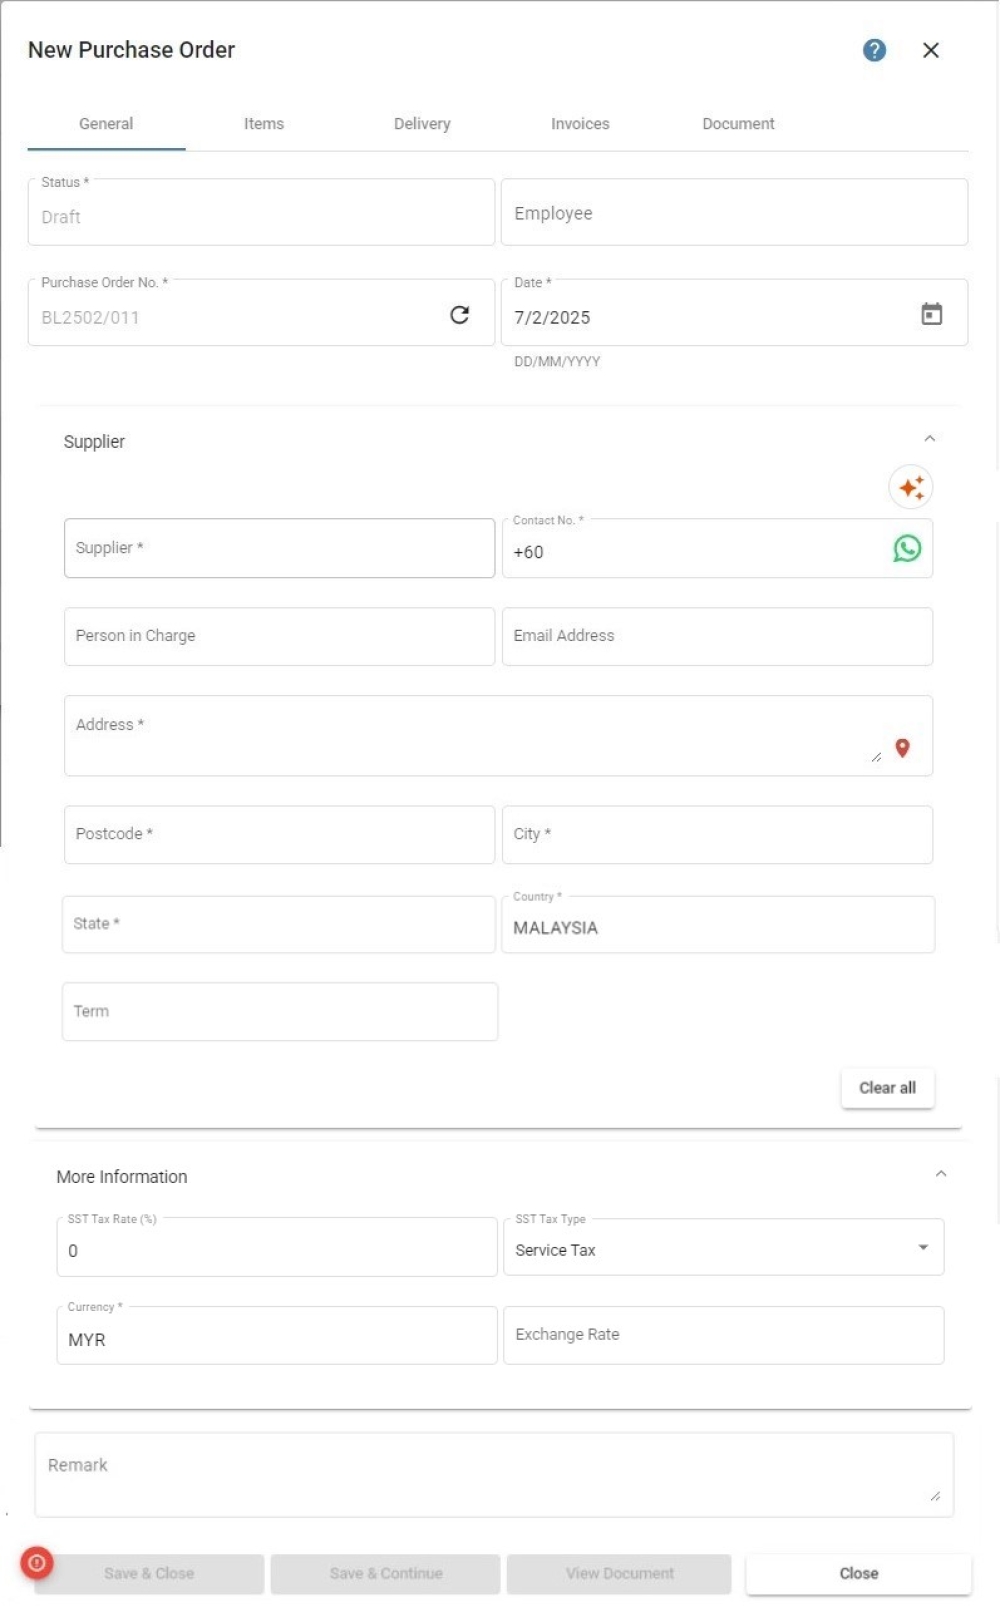Open the SST Tax Type dropdown
Screen dimensions: 1000x1612
923,1247
